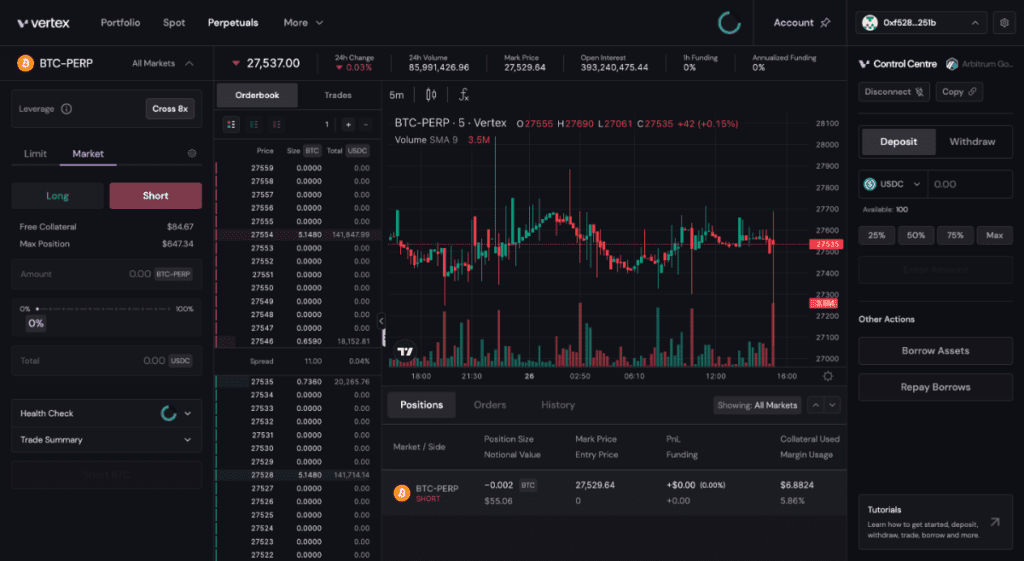Collapse positions panel down chevron

click(833, 405)
